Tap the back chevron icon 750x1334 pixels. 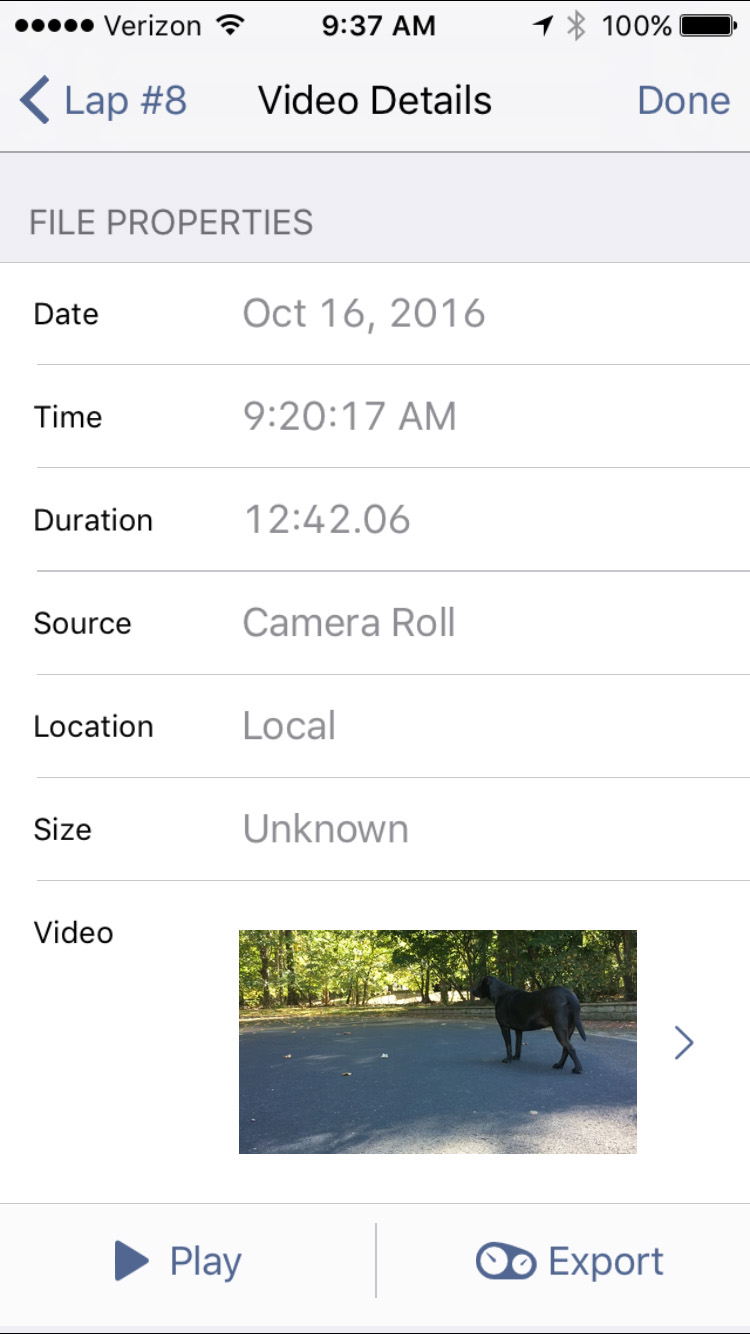34,101
